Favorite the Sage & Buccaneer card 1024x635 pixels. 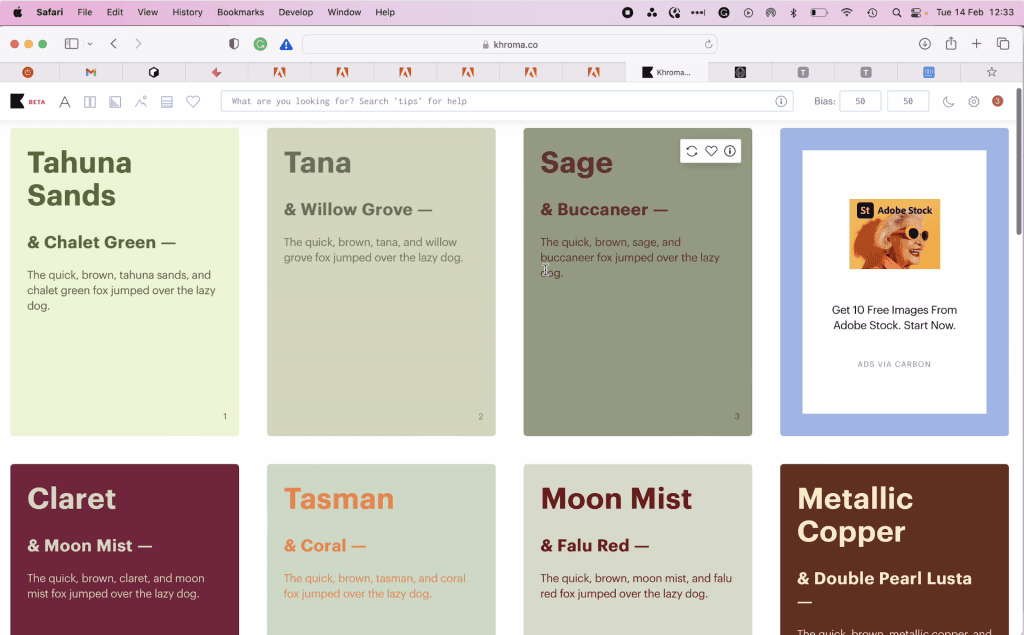(711, 151)
